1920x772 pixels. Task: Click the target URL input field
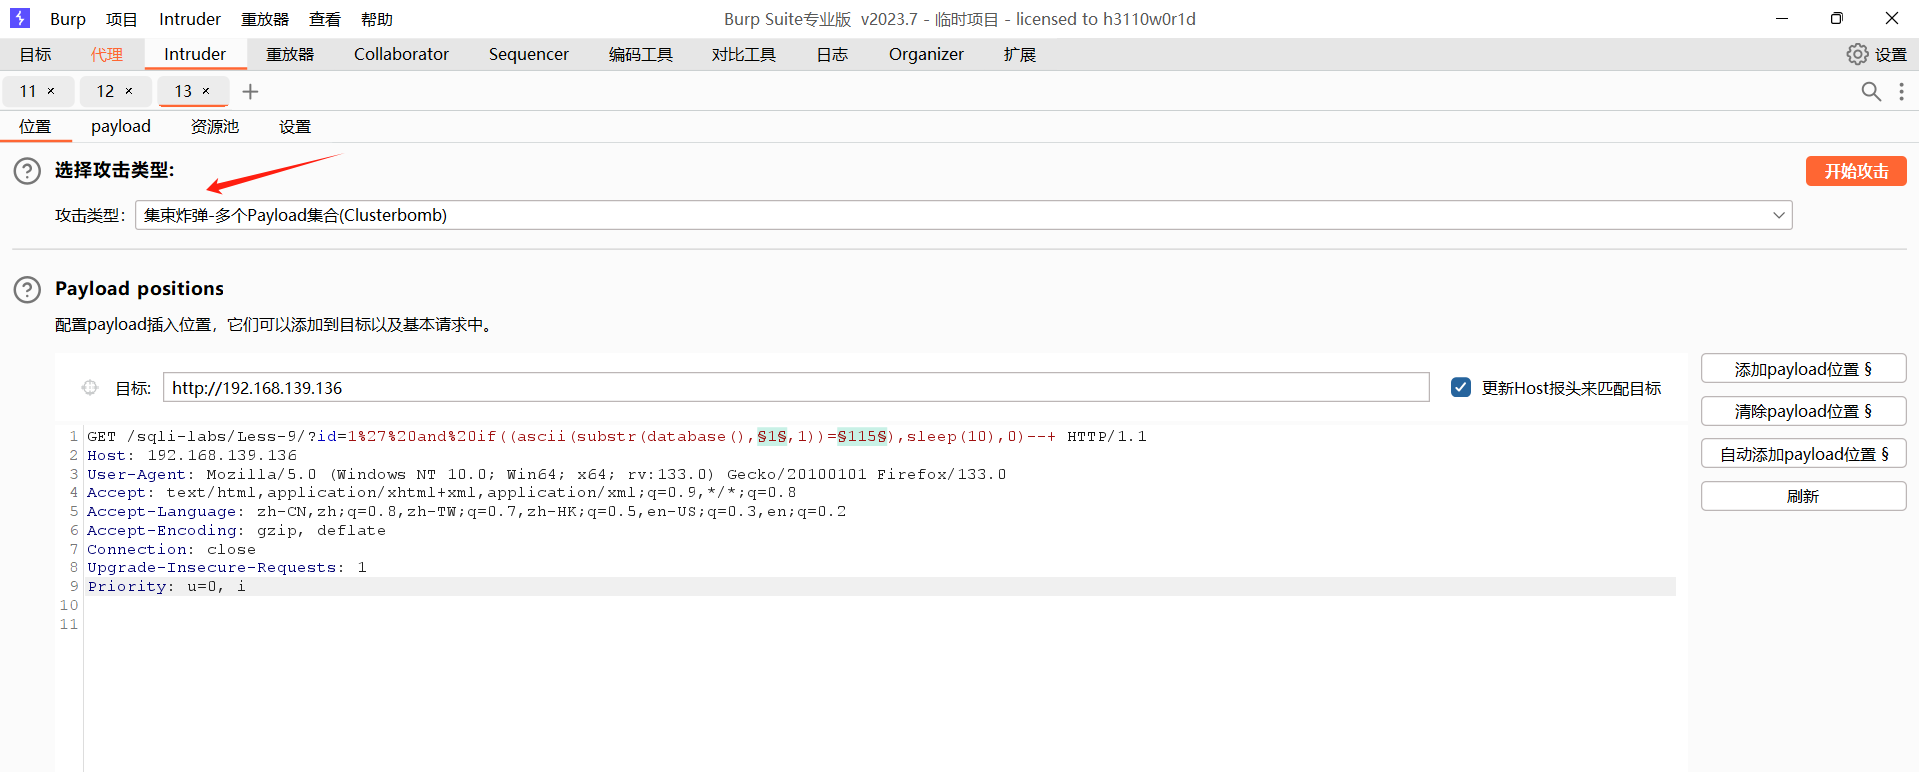(x=796, y=388)
